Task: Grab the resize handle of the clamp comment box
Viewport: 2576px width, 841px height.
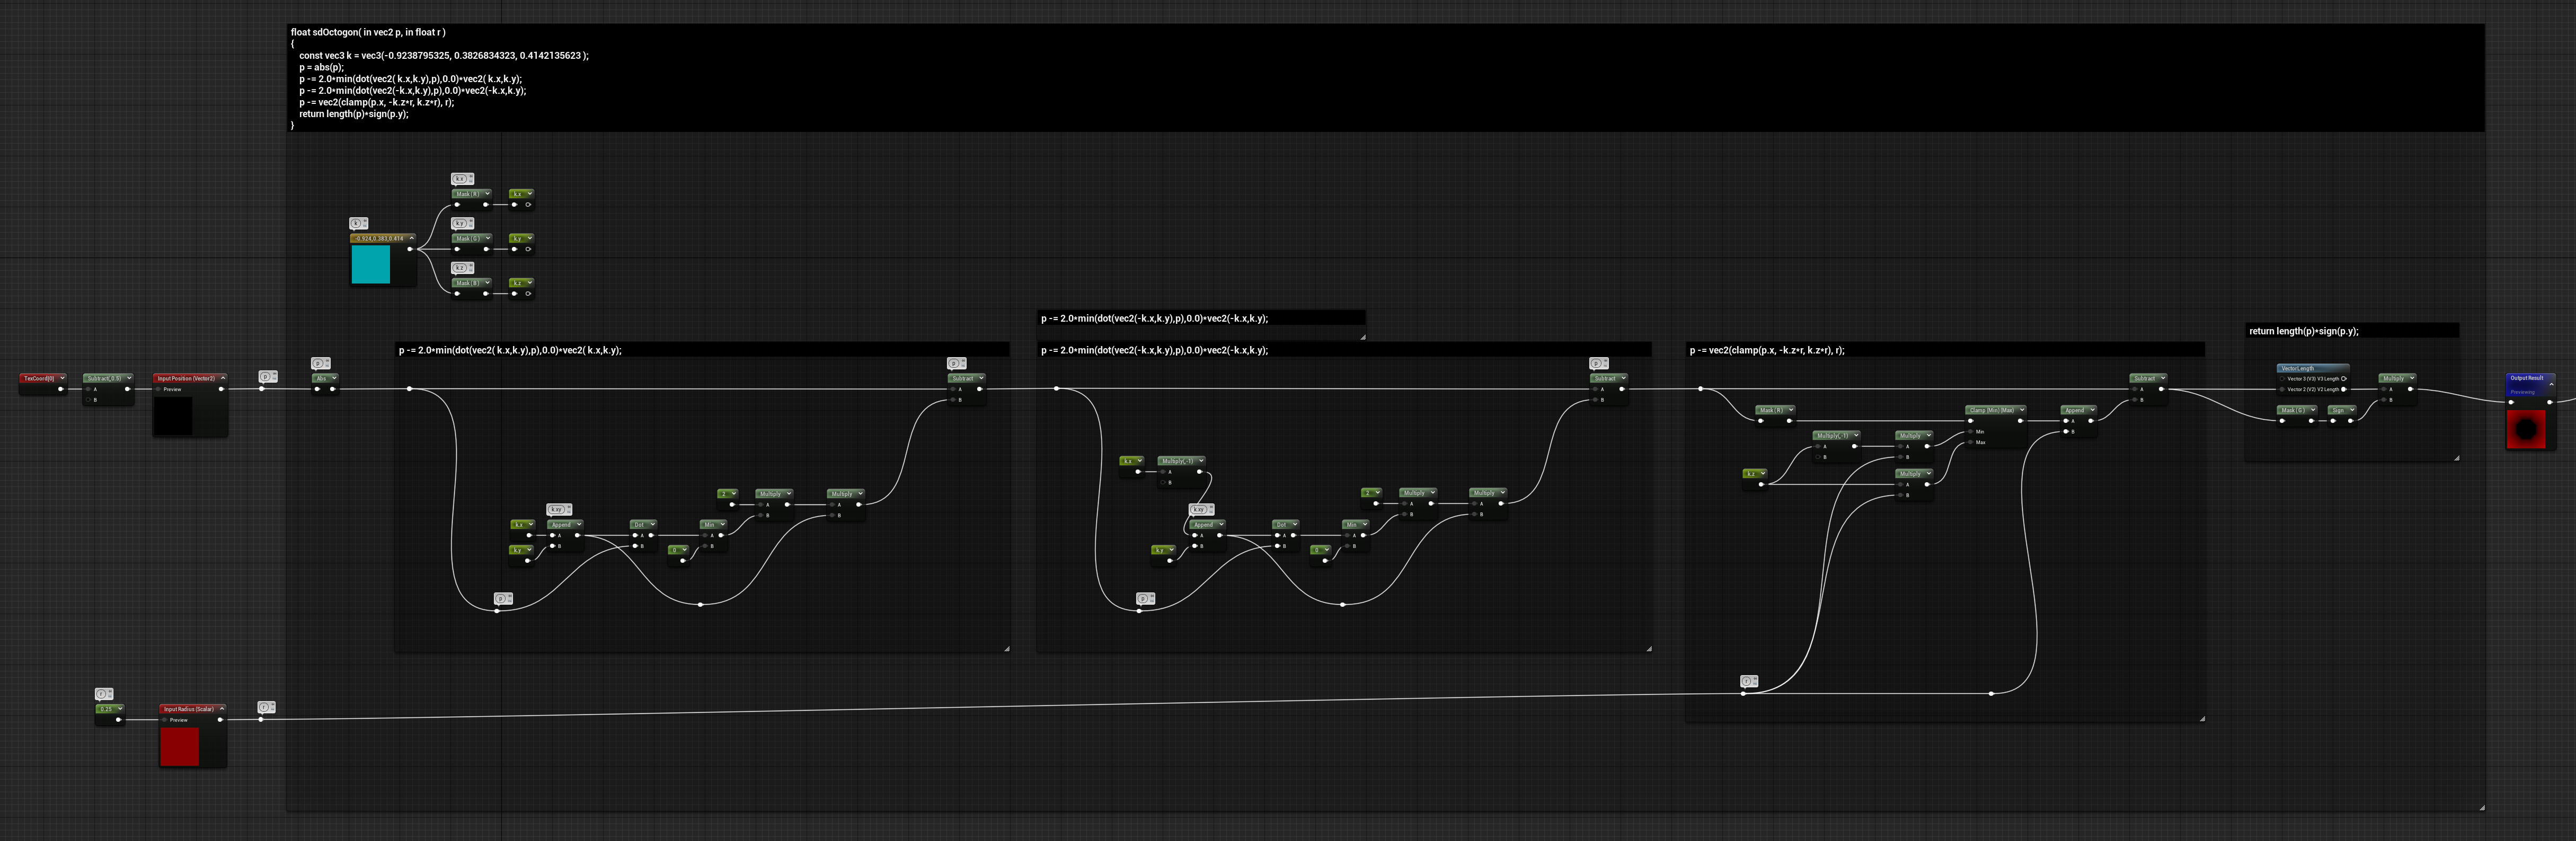Action: pos(2202,718)
